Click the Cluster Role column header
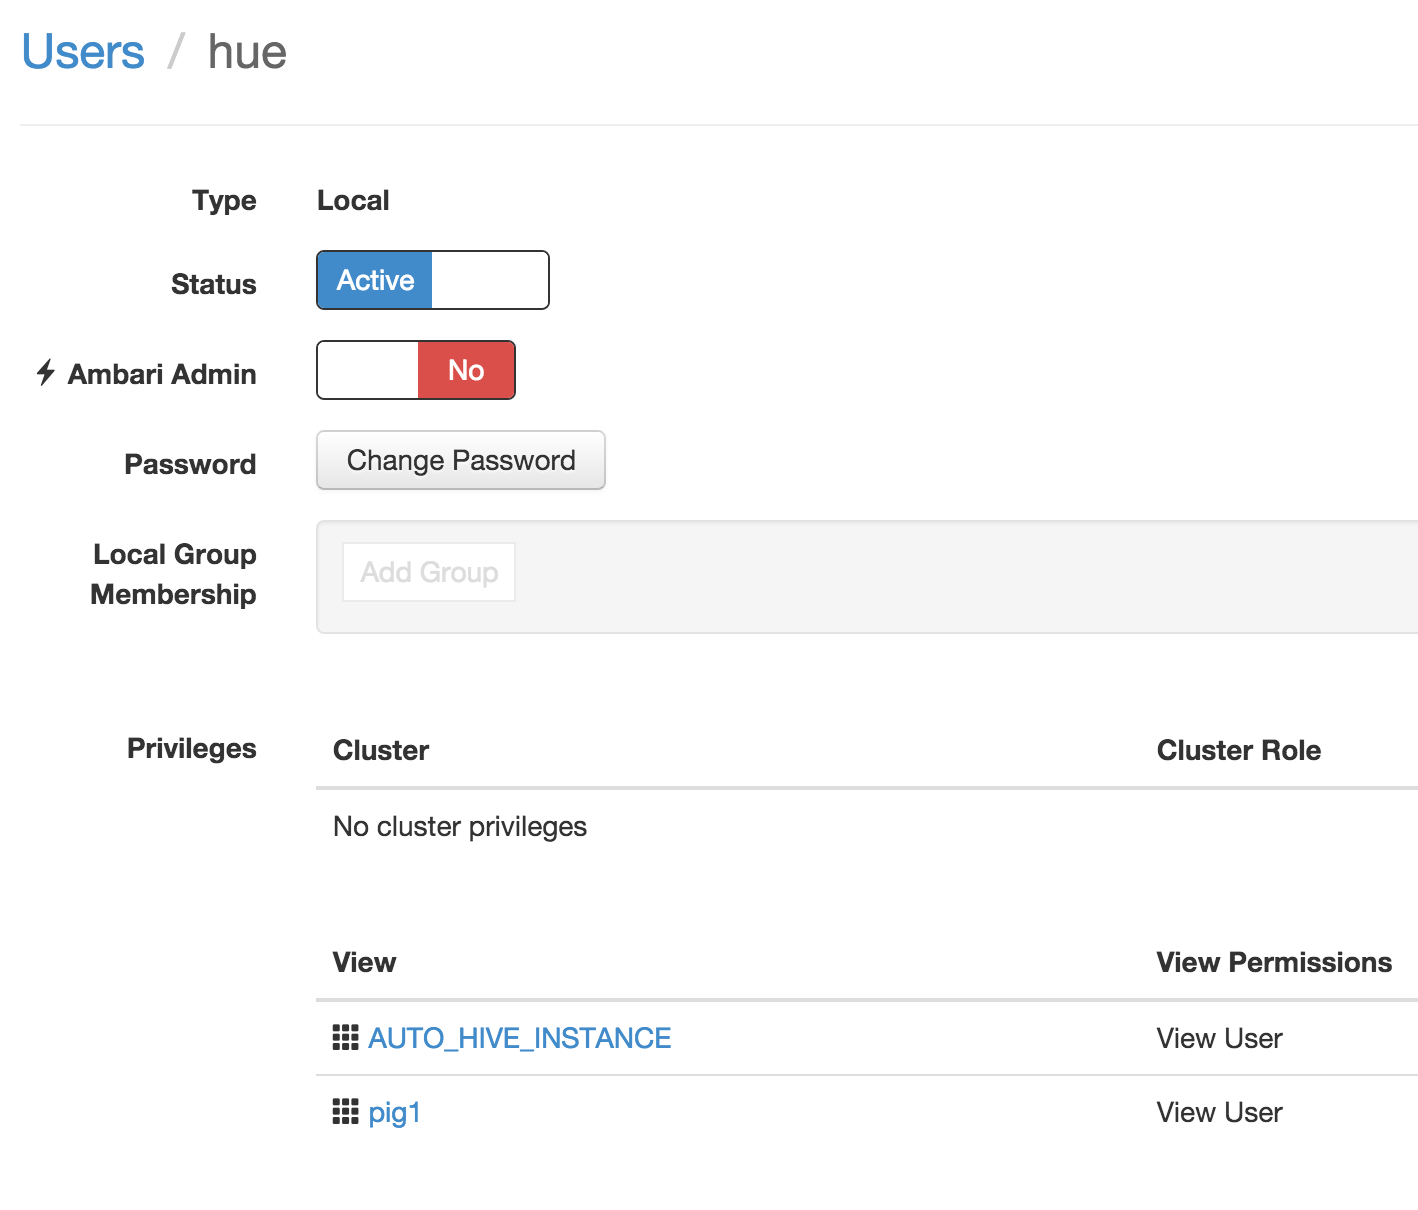Screen dimensions: 1418x1210 click(1239, 750)
